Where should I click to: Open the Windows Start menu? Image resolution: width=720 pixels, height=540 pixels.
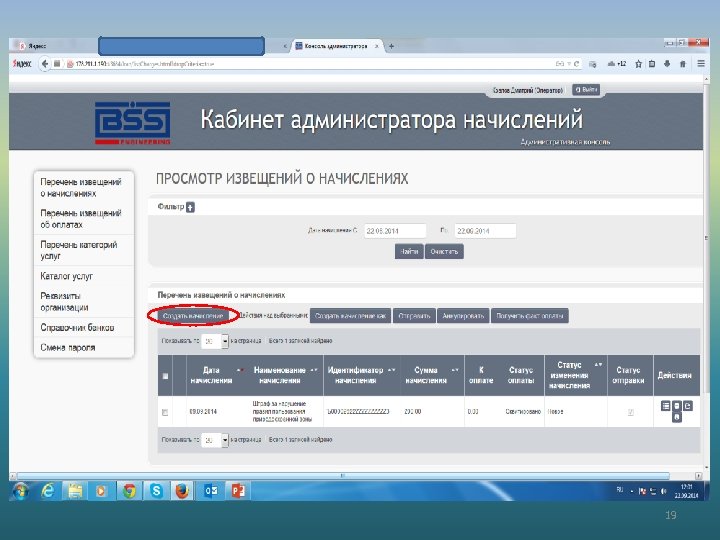[x=20, y=491]
